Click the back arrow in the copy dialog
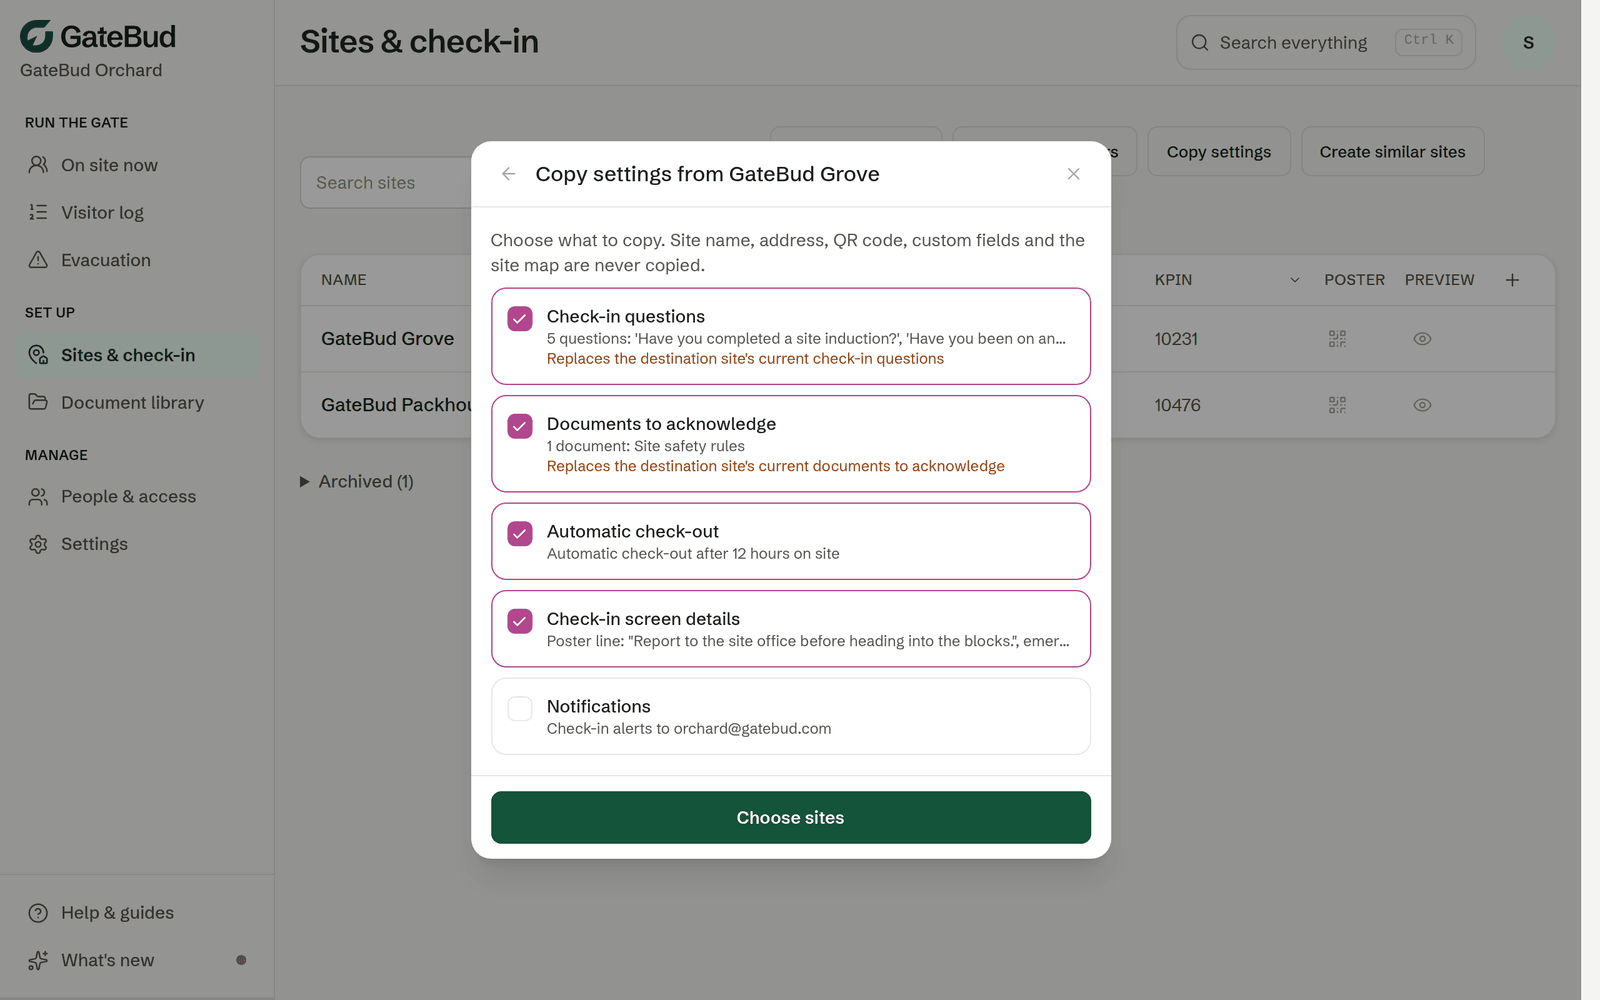The height and width of the screenshot is (1000, 1600). click(509, 174)
